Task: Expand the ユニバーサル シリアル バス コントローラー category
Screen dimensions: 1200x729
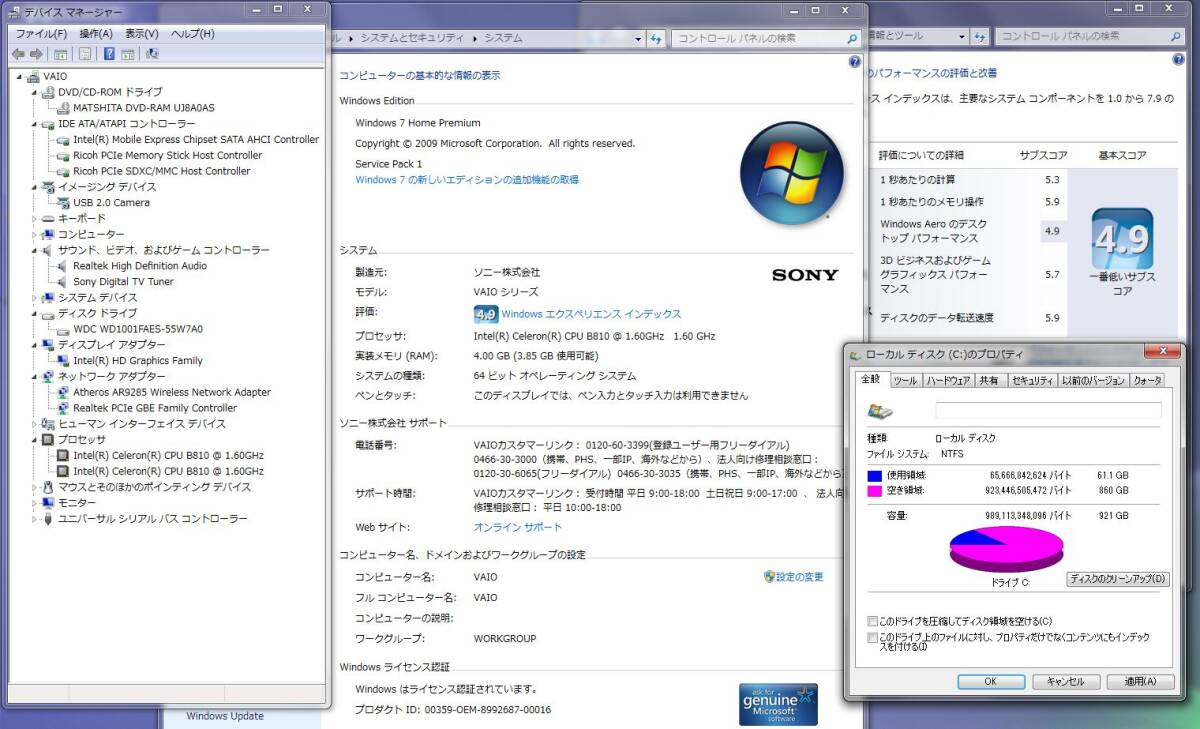Action: pos(35,519)
